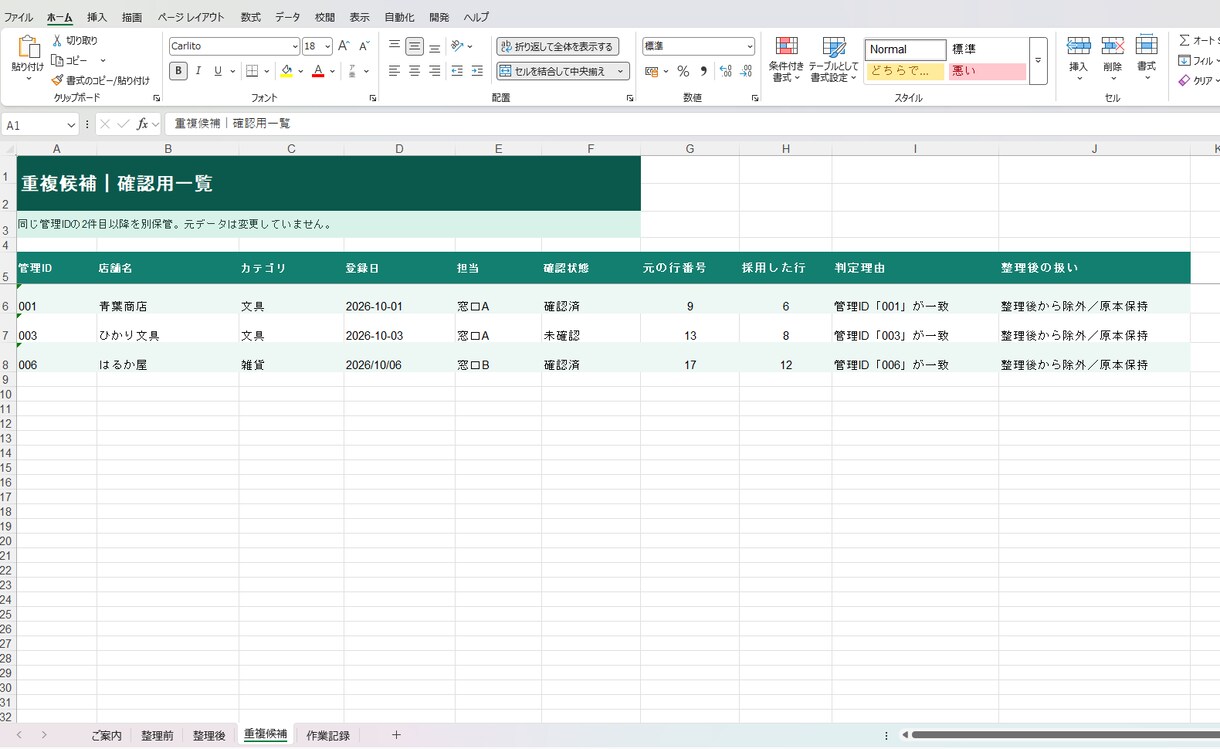This screenshot has height=749, width=1220.
Task: Toggle underline formatting (U)
Action: (x=217, y=71)
